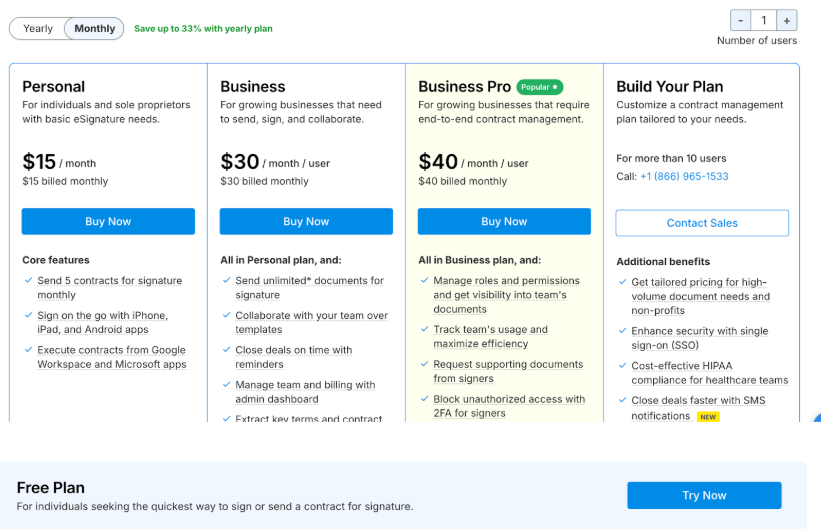Click checkmark next to Enhance security with SSO
Viewport: 825px width, 532px height.
tap(622, 331)
